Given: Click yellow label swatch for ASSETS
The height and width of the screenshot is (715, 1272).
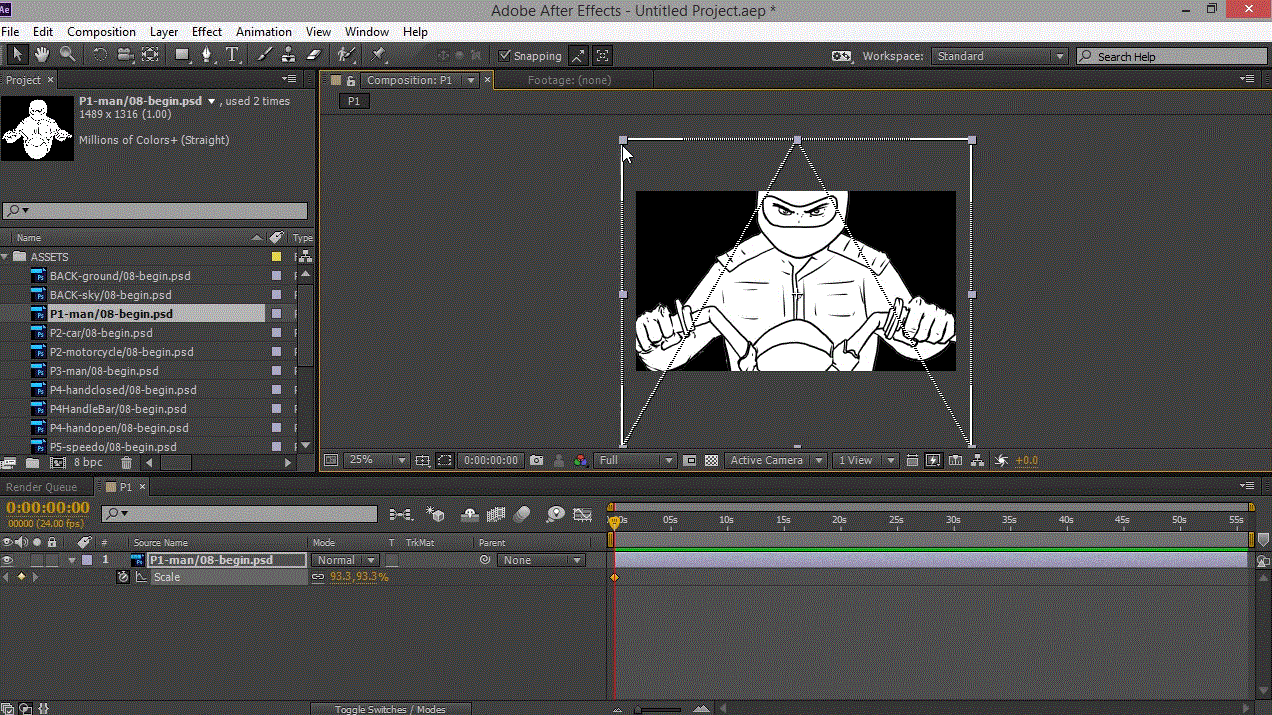Looking at the screenshot, I should [277, 257].
